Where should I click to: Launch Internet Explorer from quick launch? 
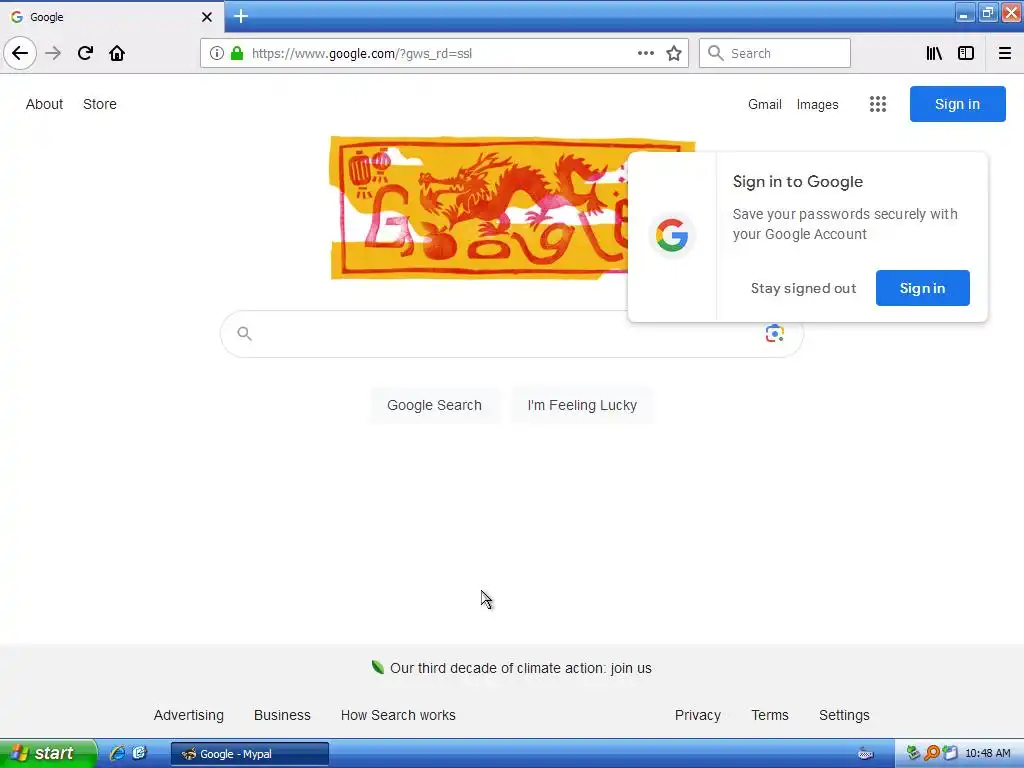118,753
